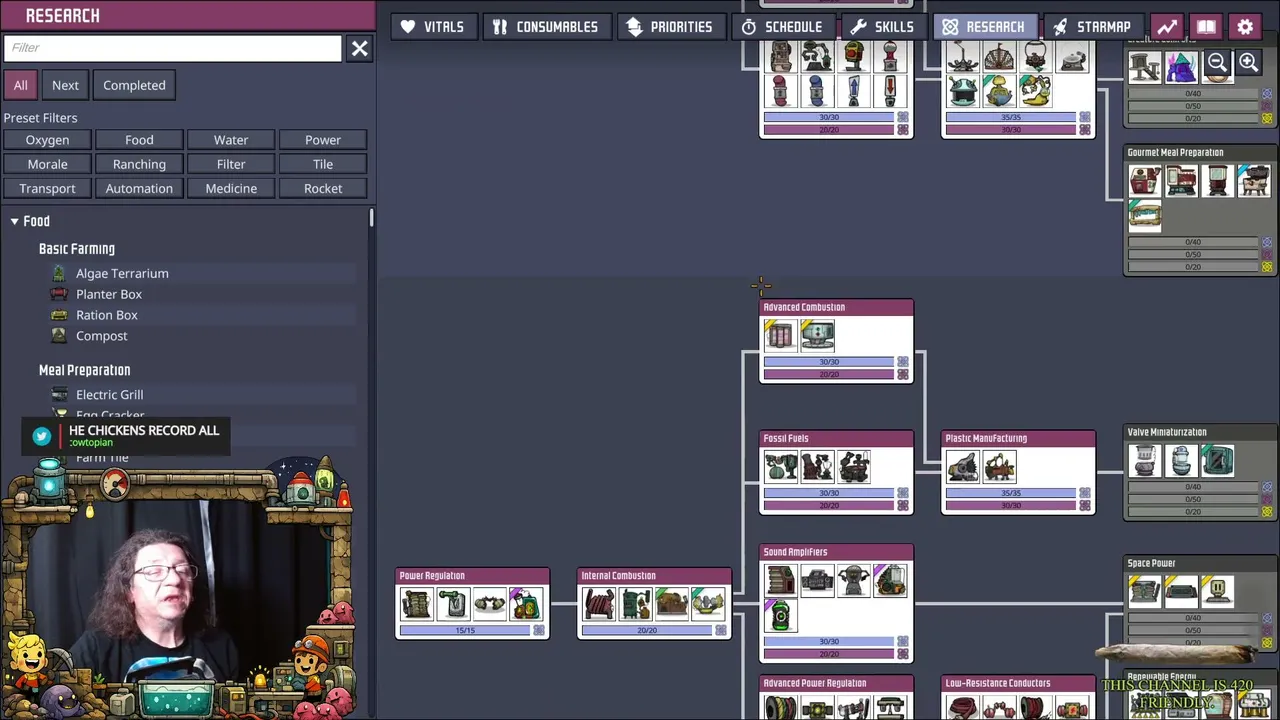Click third building icon in Space Power
1280x720 pixels.
[1218, 591]
